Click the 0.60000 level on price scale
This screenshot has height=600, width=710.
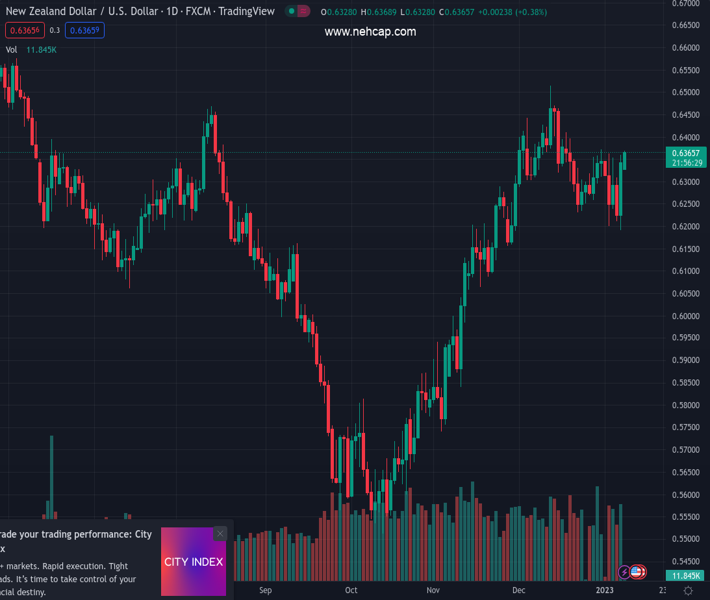pyautogui.click(x=686, y=316)
